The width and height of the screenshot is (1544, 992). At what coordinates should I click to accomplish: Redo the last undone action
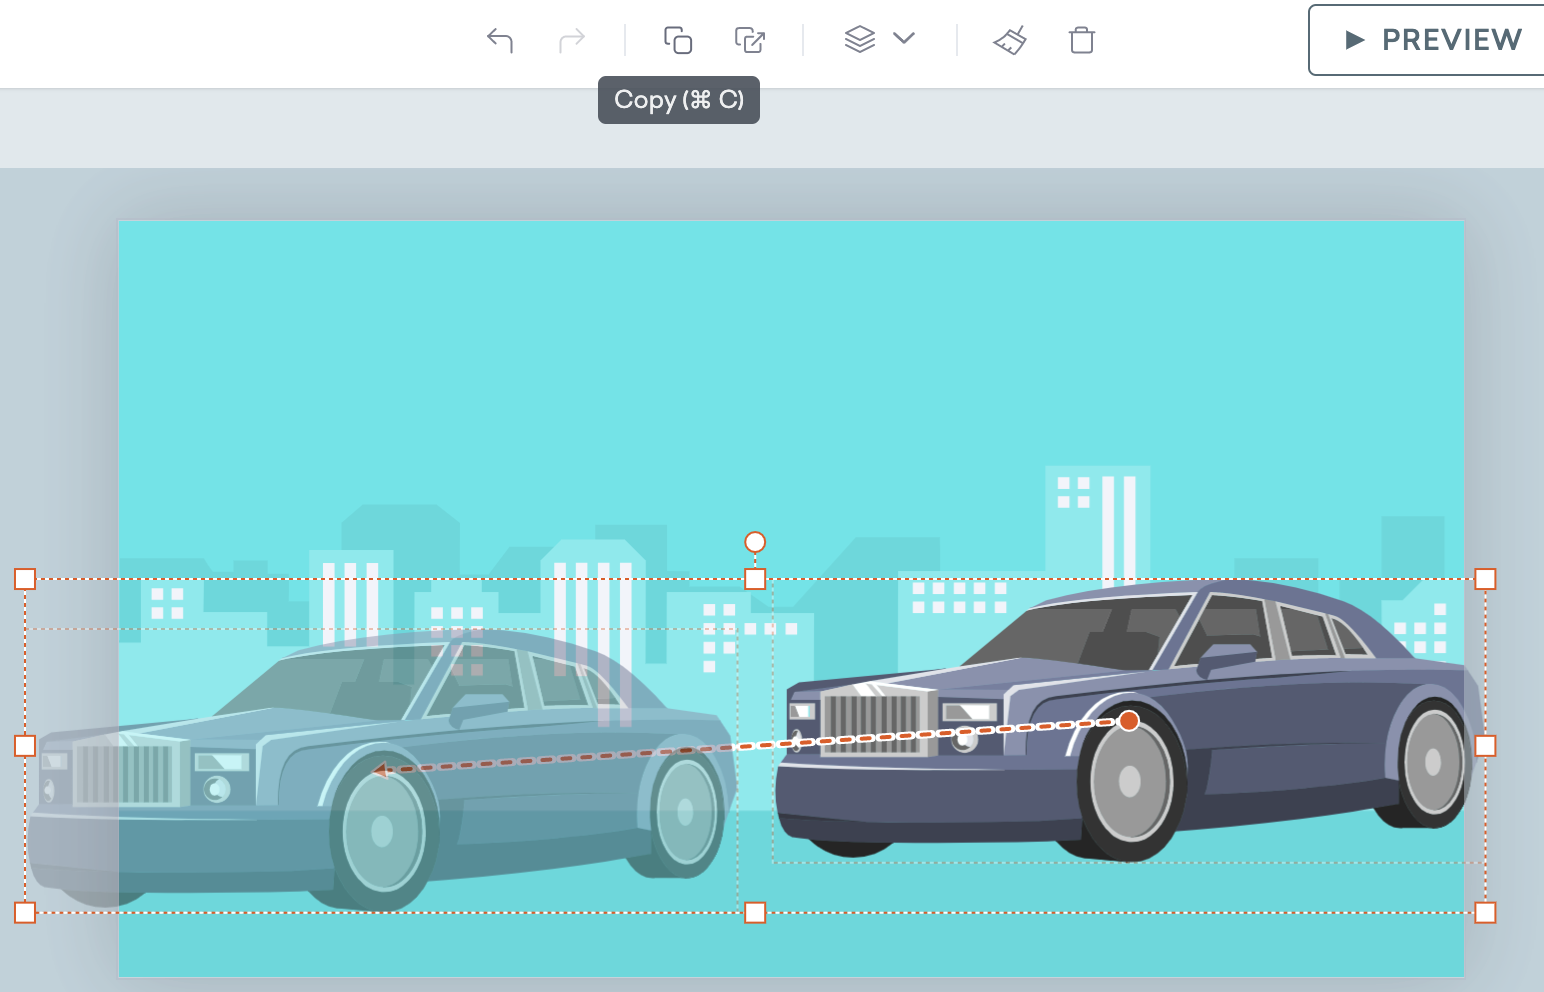tap(570, 40)
